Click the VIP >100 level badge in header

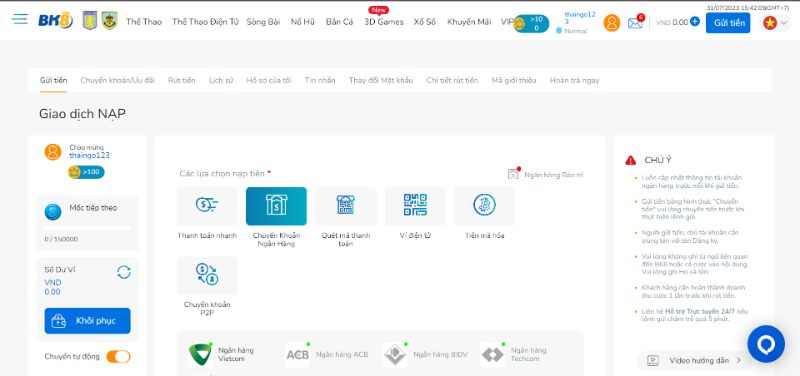point(531,23)
